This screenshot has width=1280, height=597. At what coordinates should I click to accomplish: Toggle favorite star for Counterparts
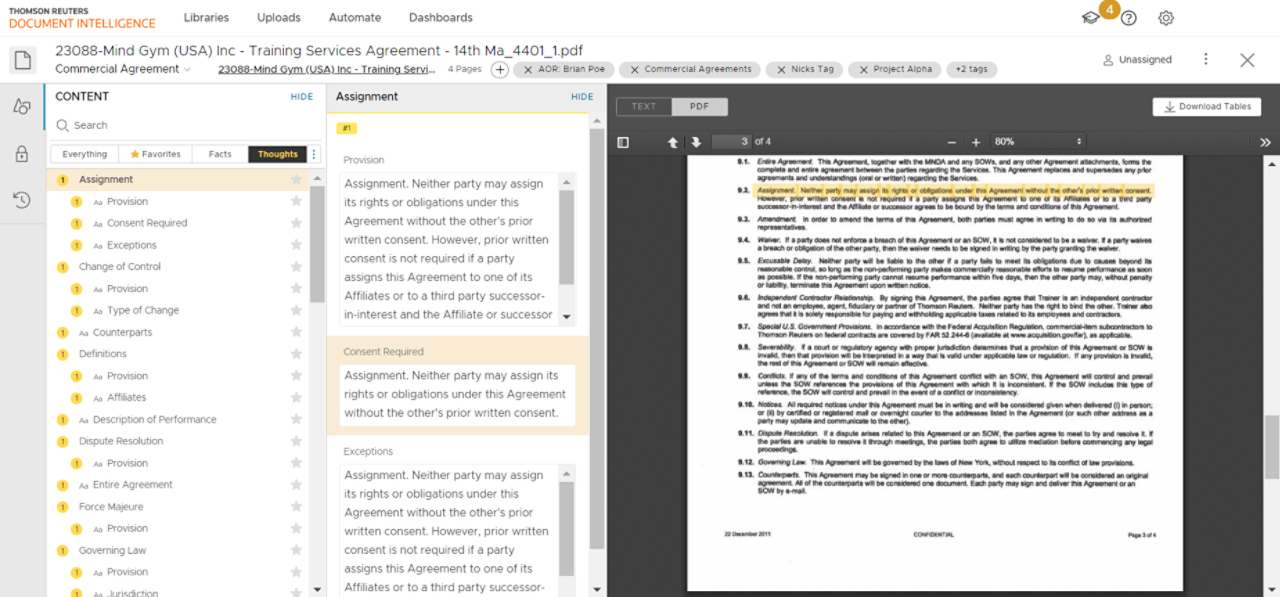(296, 332)
